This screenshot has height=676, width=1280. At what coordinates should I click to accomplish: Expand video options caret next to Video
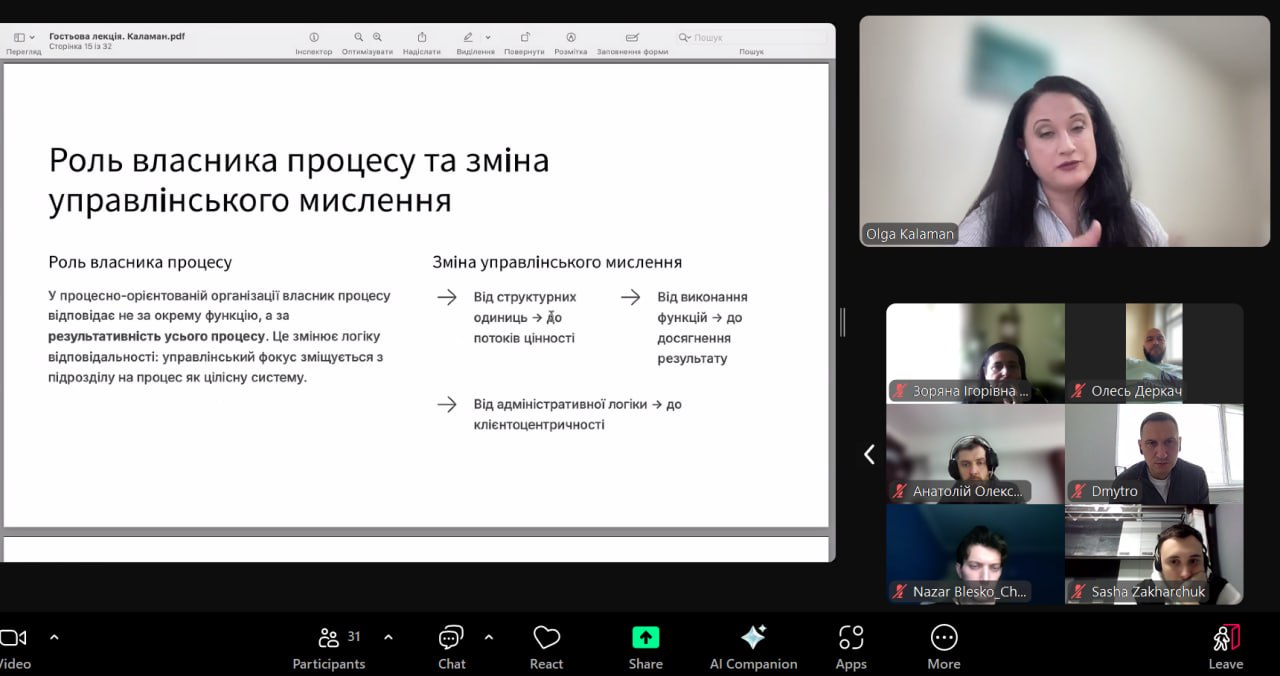[54, 637]
